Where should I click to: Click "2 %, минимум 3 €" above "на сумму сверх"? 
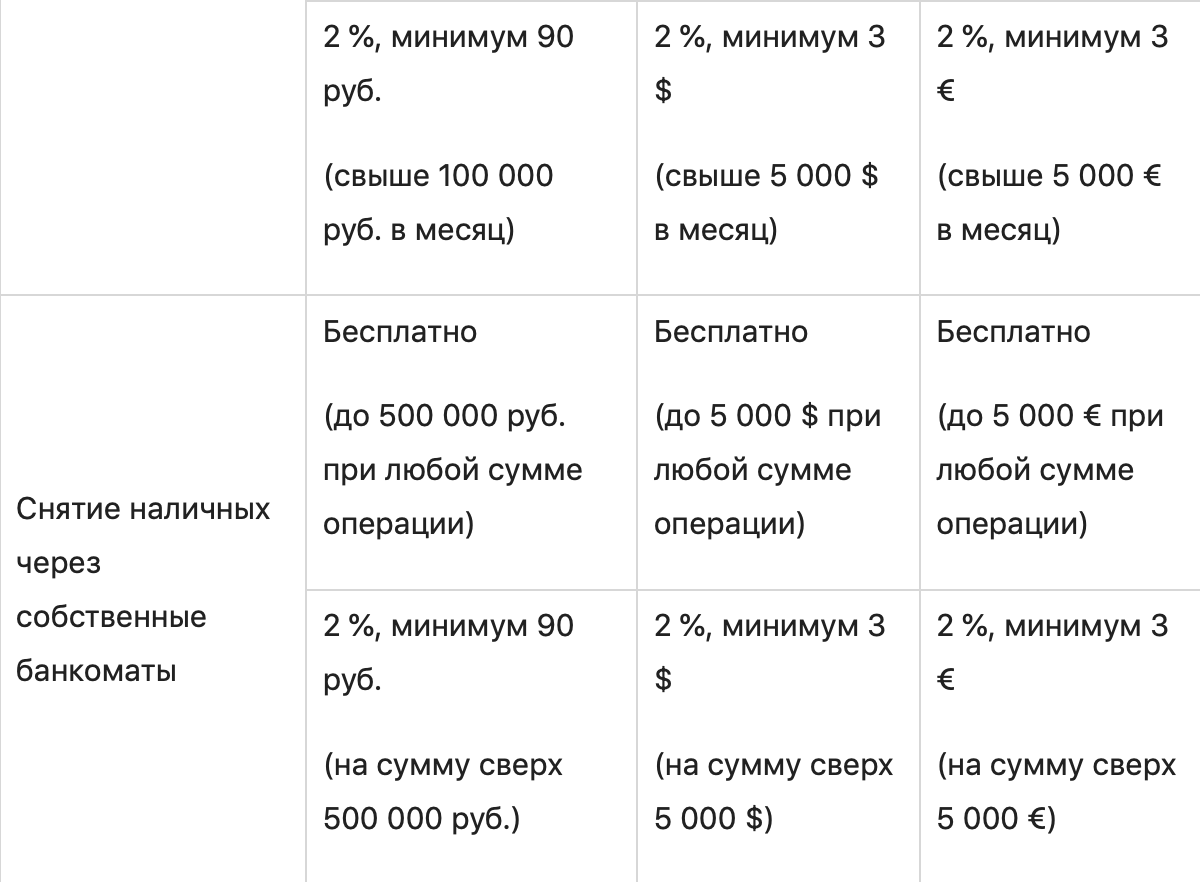point(1052,652)
